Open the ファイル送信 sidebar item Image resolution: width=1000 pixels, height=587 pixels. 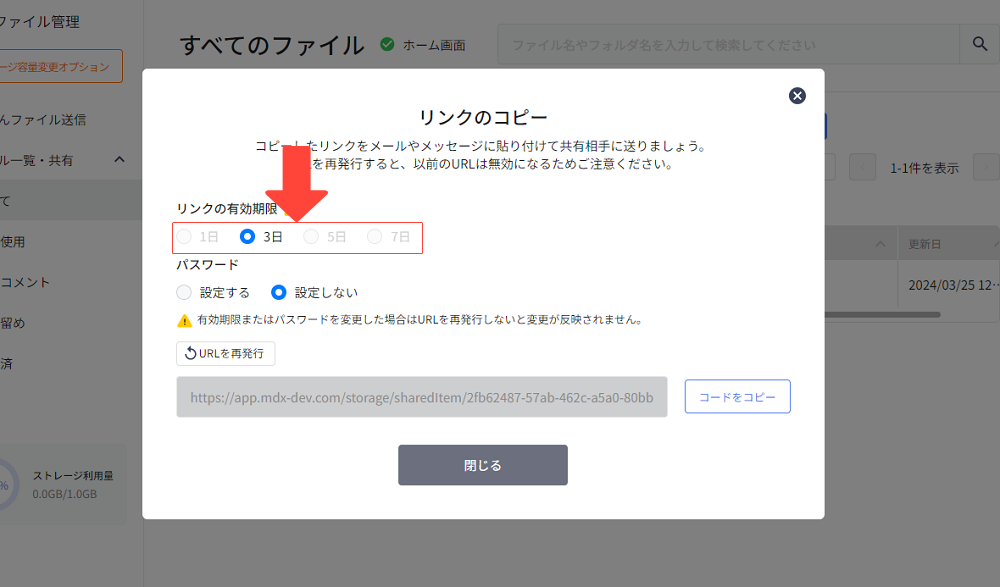click(43, 119)
